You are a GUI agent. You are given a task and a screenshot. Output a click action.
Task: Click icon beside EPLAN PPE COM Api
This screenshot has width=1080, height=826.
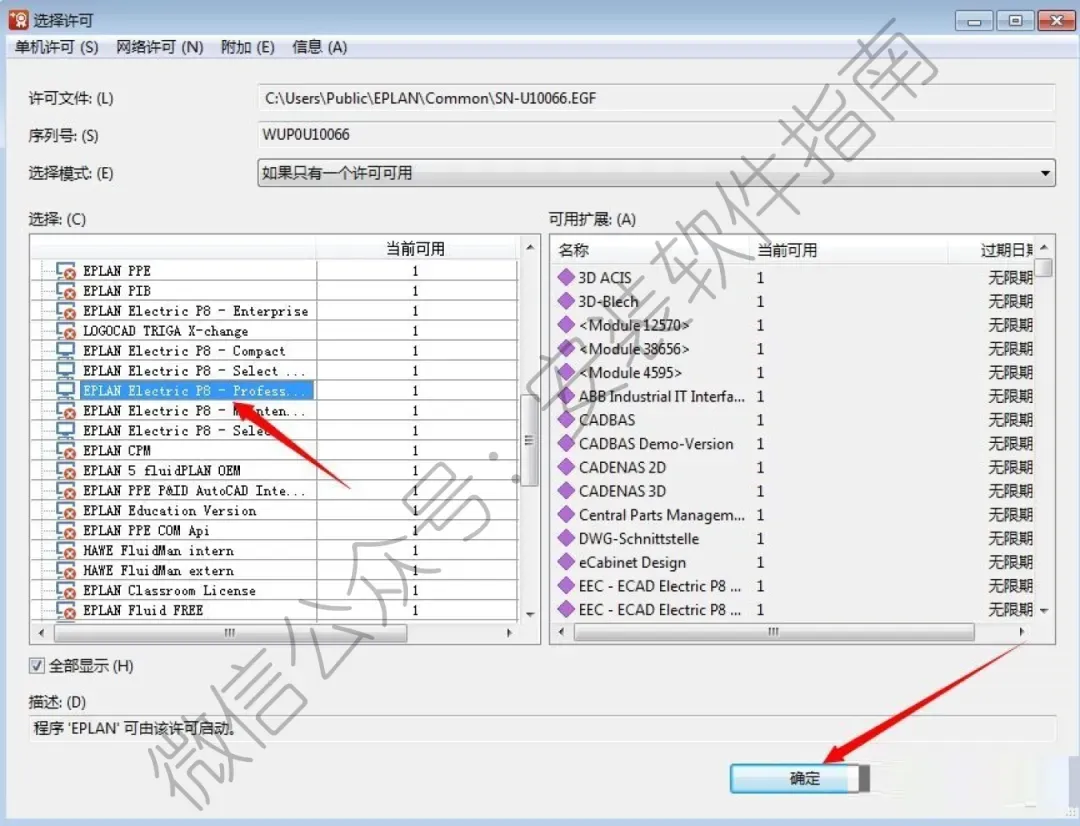pos(66,530)
